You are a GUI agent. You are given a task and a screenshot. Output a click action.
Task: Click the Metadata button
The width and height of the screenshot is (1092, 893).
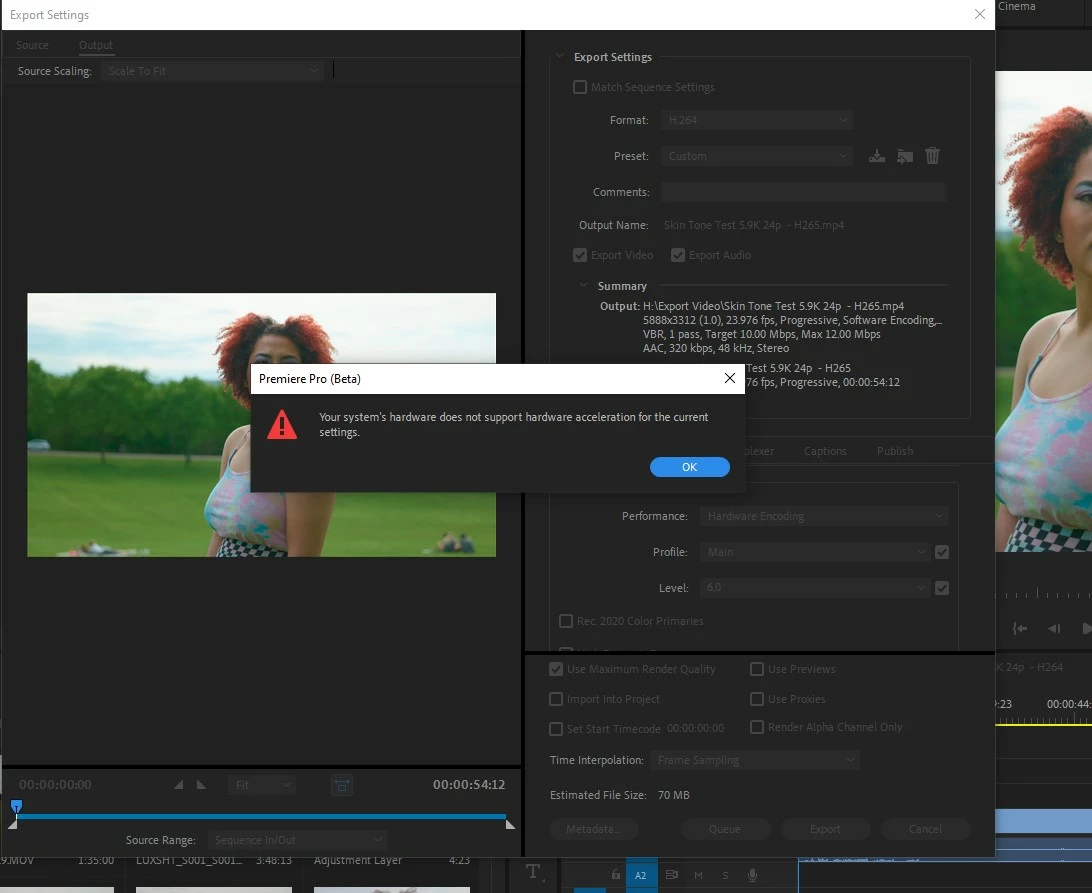pyautogui.click(x=593, y=829)
